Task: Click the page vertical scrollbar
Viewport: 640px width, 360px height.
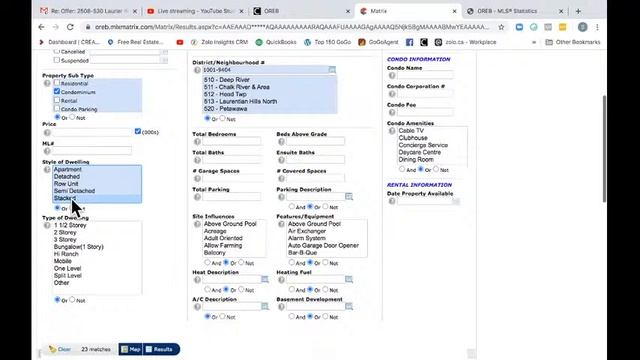Action: [x=604, y=149]
